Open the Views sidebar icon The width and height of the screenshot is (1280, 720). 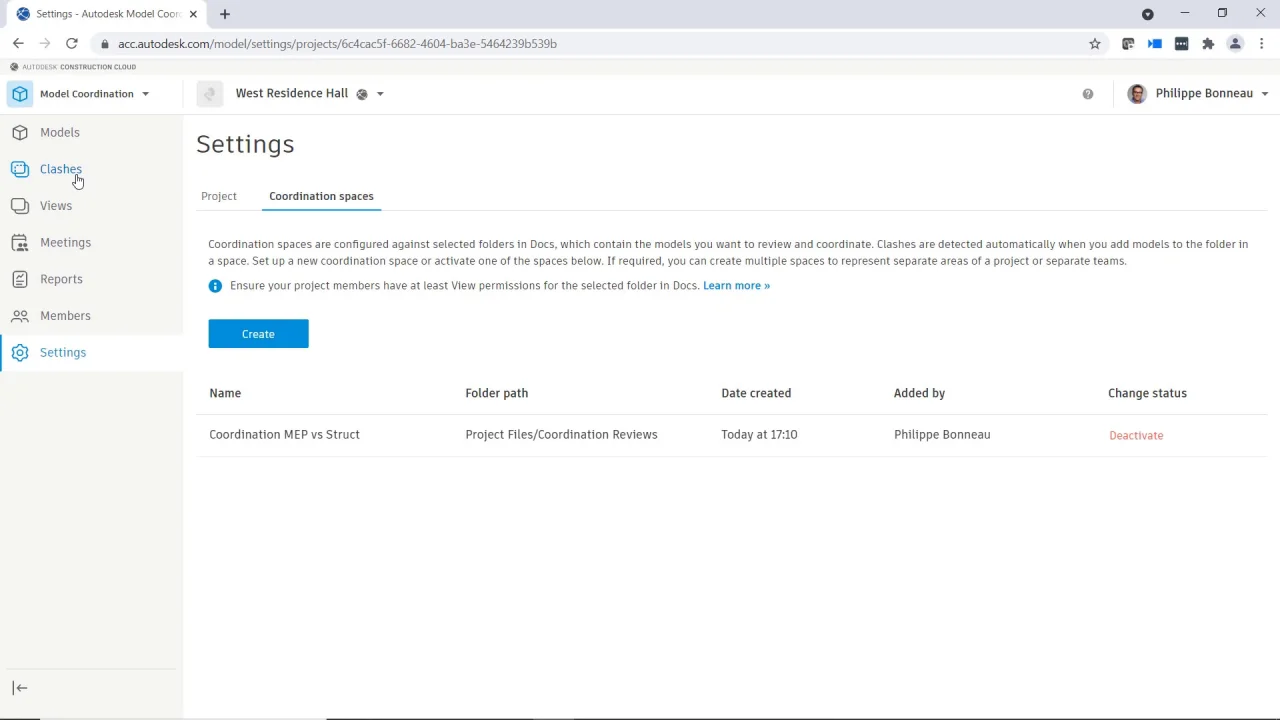tap(20, 206)
